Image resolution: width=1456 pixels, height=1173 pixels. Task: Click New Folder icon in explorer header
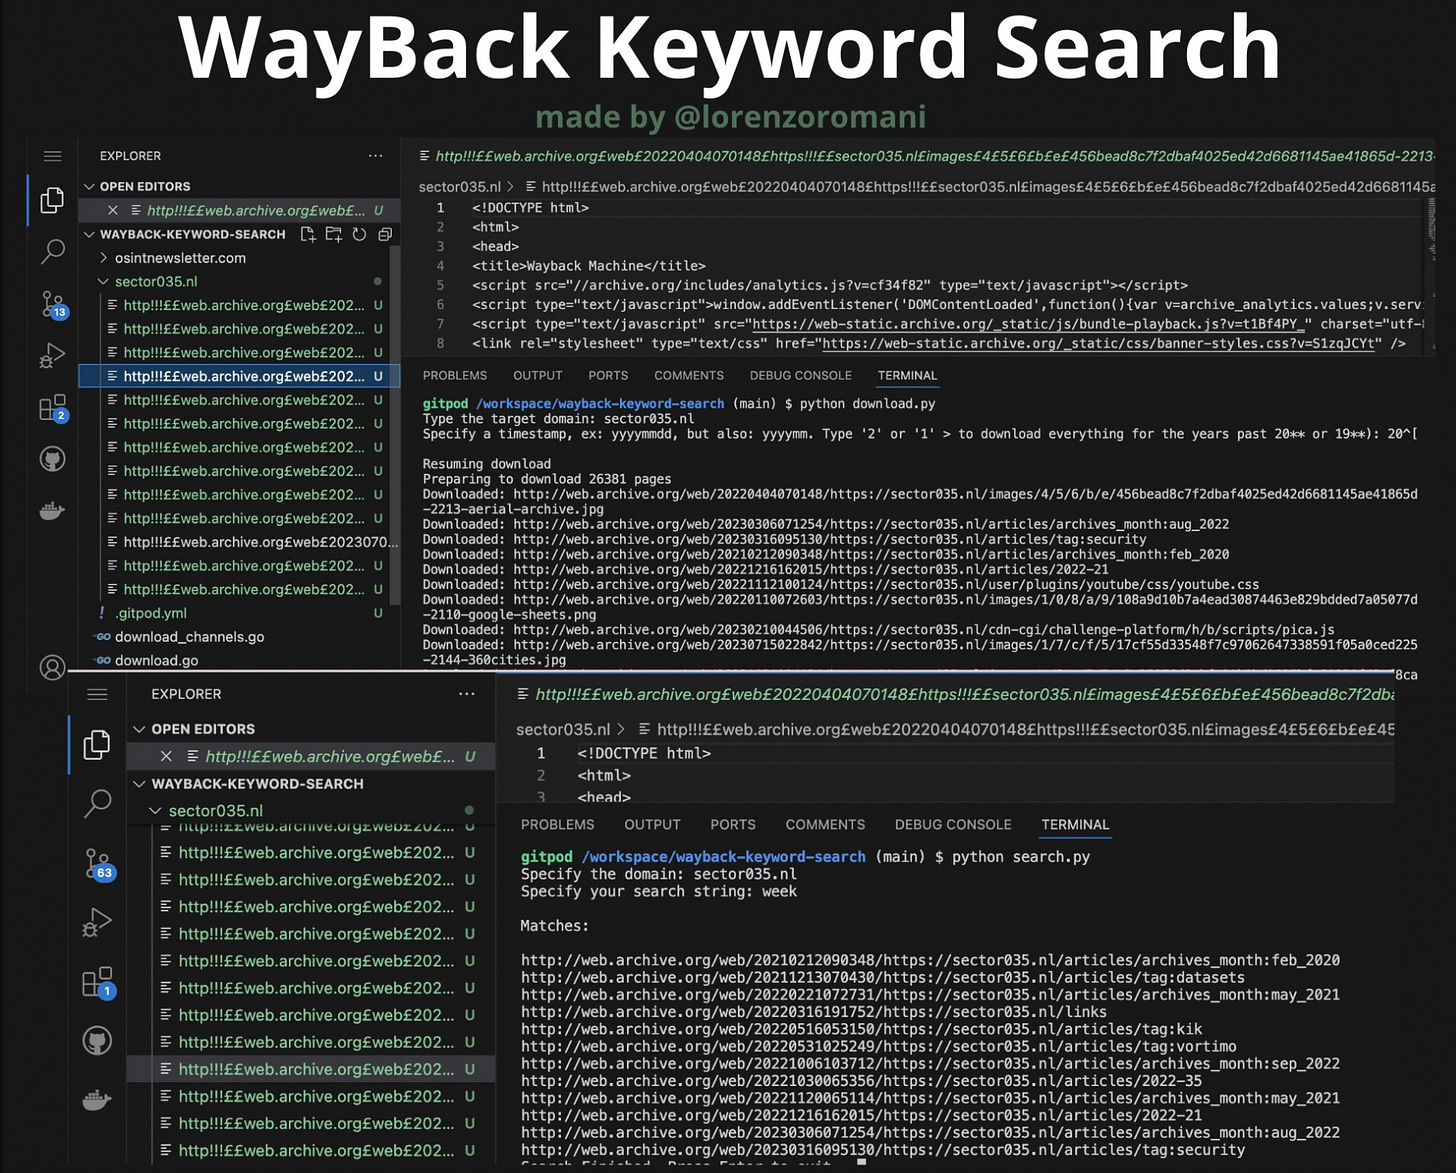click(x=333, y=234)
